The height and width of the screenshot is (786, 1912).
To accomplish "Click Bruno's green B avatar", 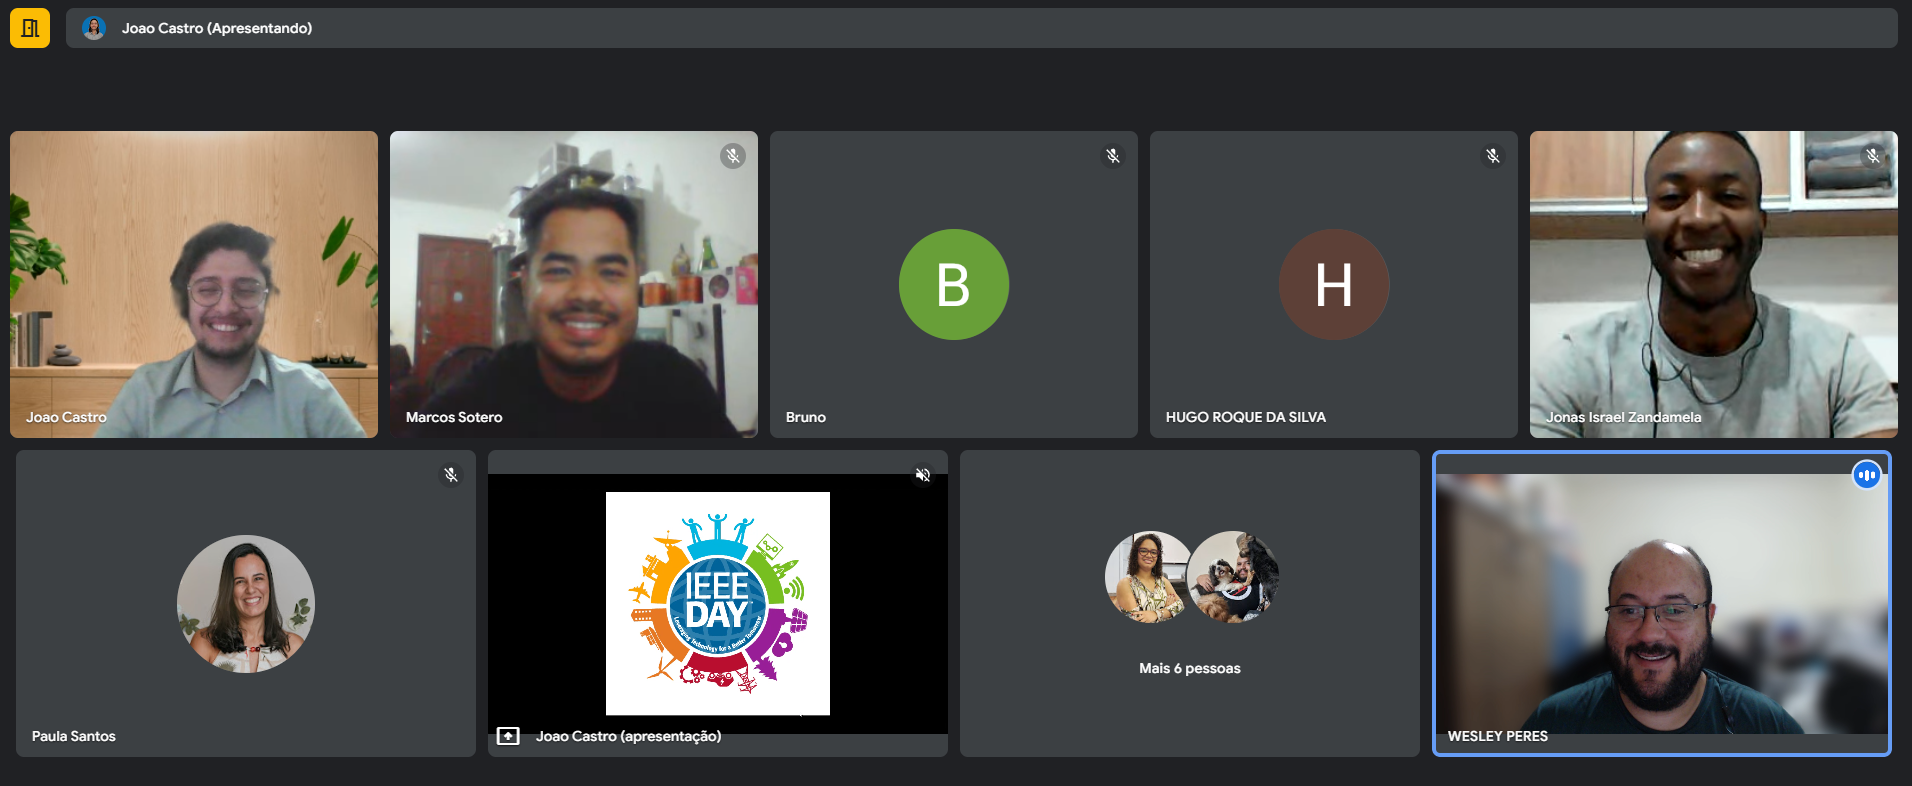I will pyautogui.click(x=954, y=284).
